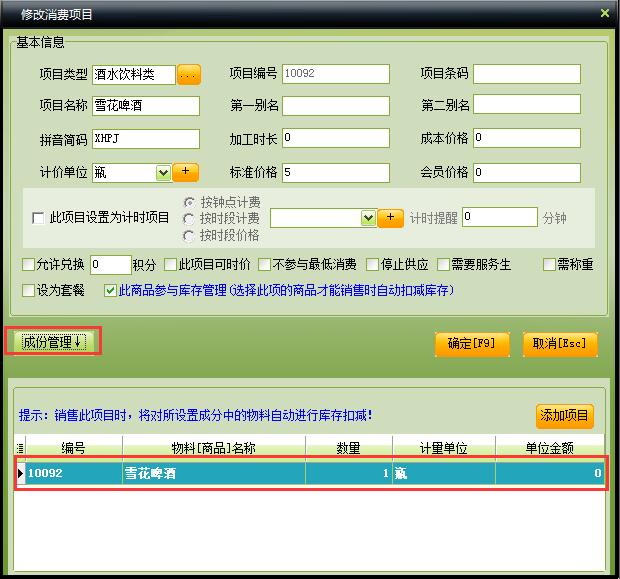
Task: Click the 项目名称 field with 雪花啤酒
Action: coord(146,106)
